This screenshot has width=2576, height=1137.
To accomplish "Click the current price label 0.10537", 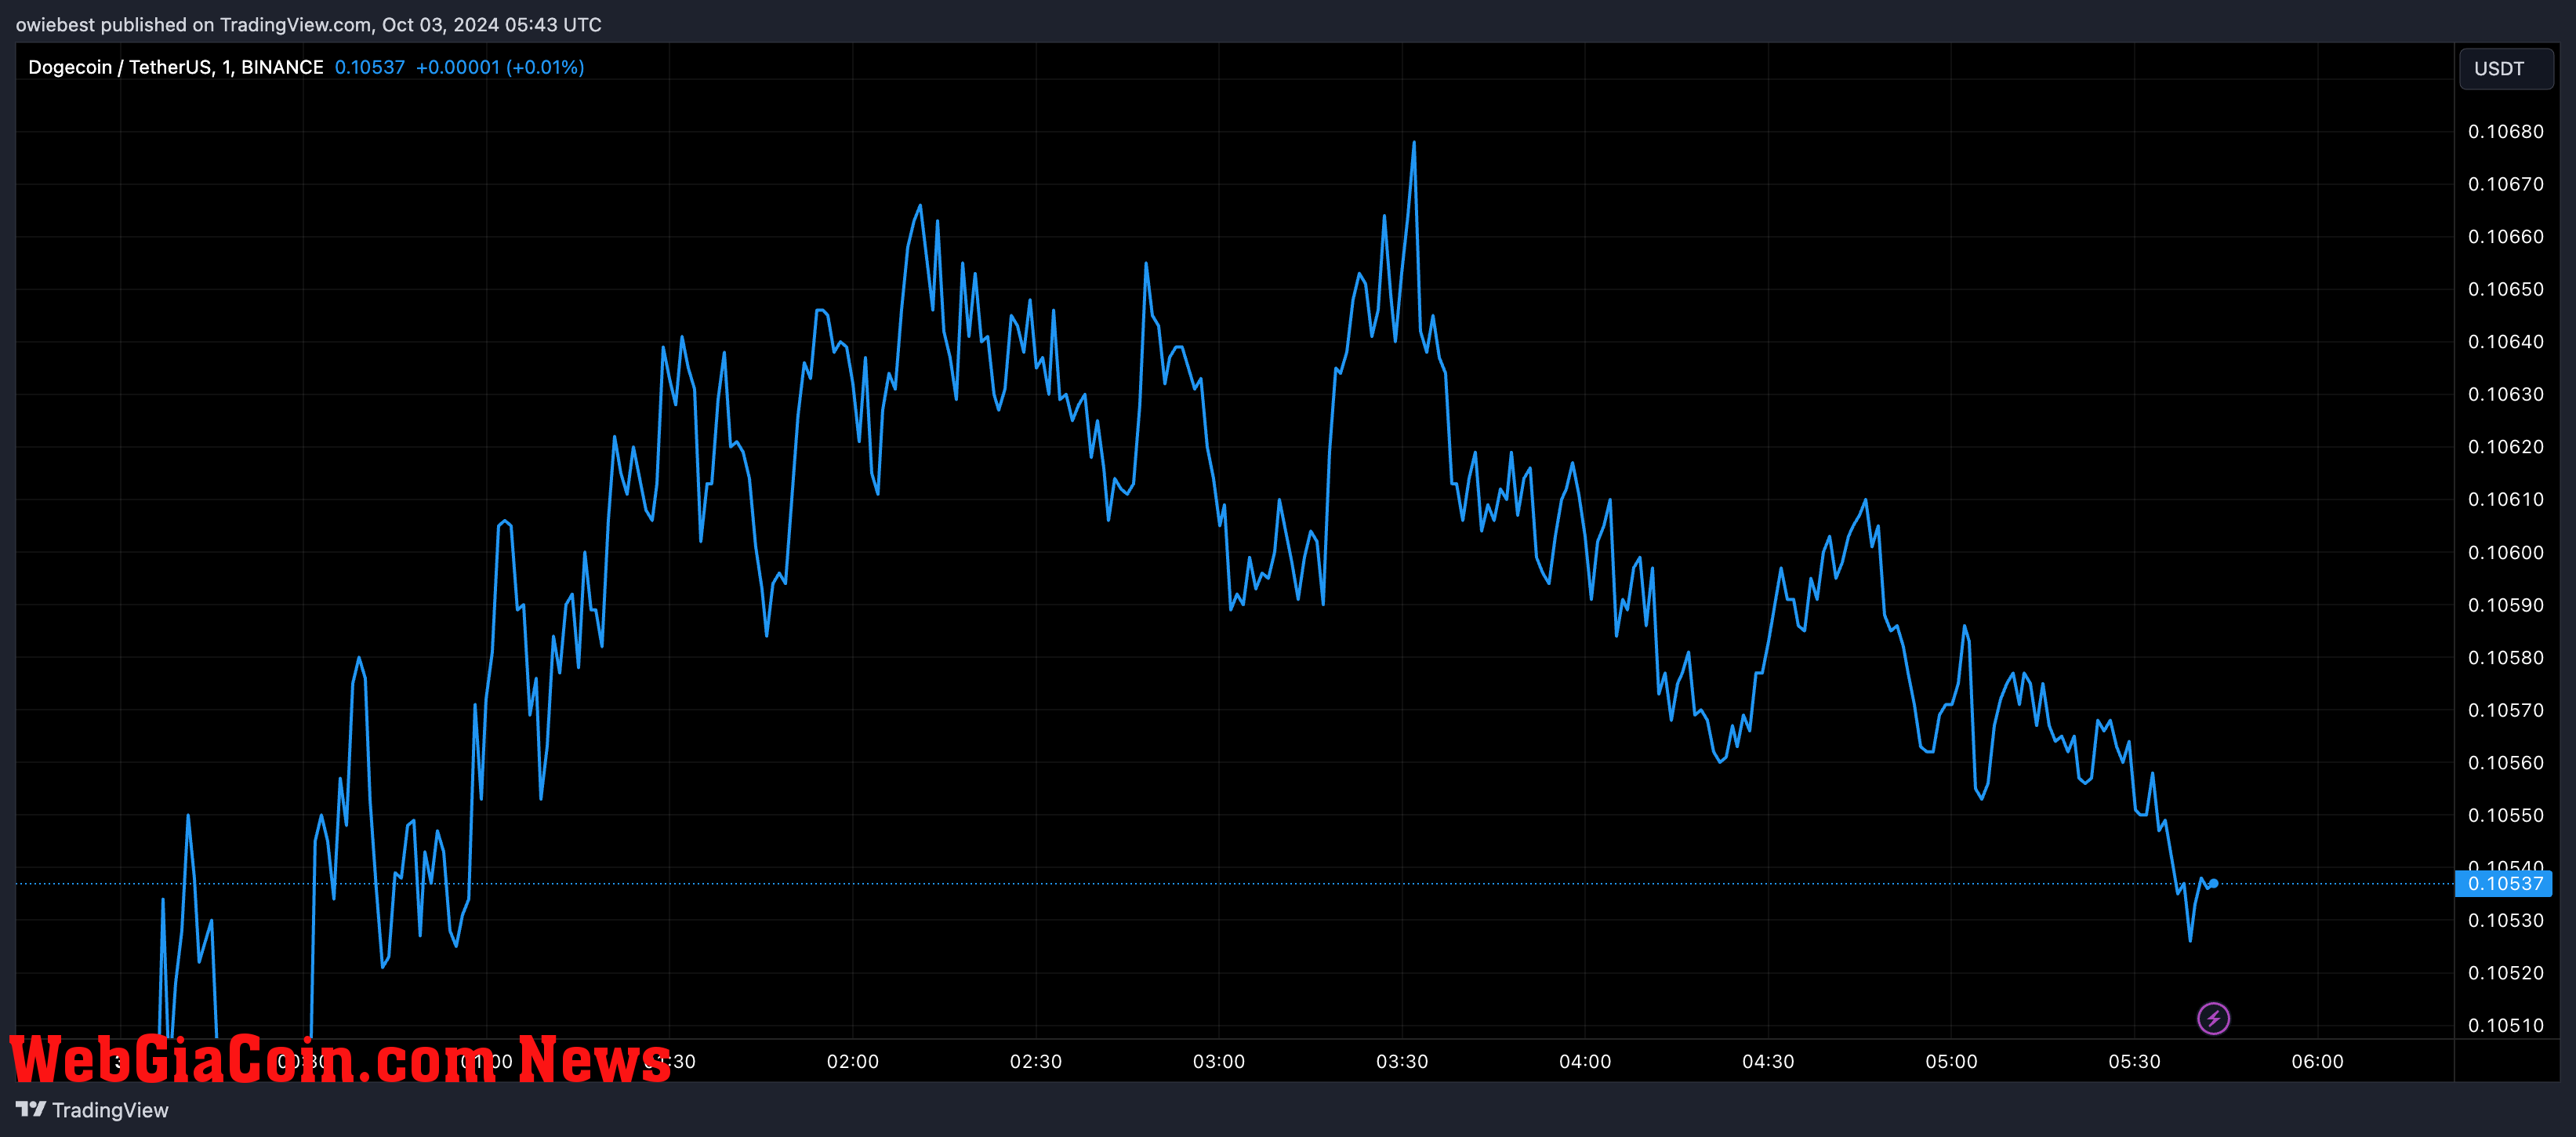I will [x=2505, y=883].
